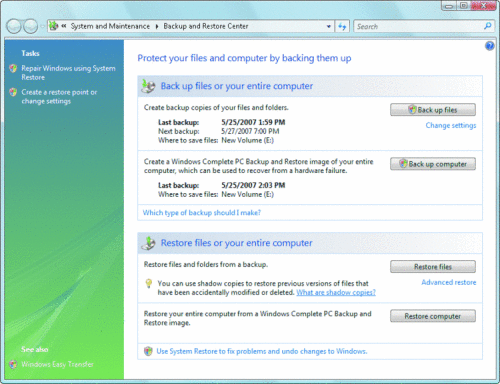
Task: Click the Forward navigation round button
Action: point(31,26)
